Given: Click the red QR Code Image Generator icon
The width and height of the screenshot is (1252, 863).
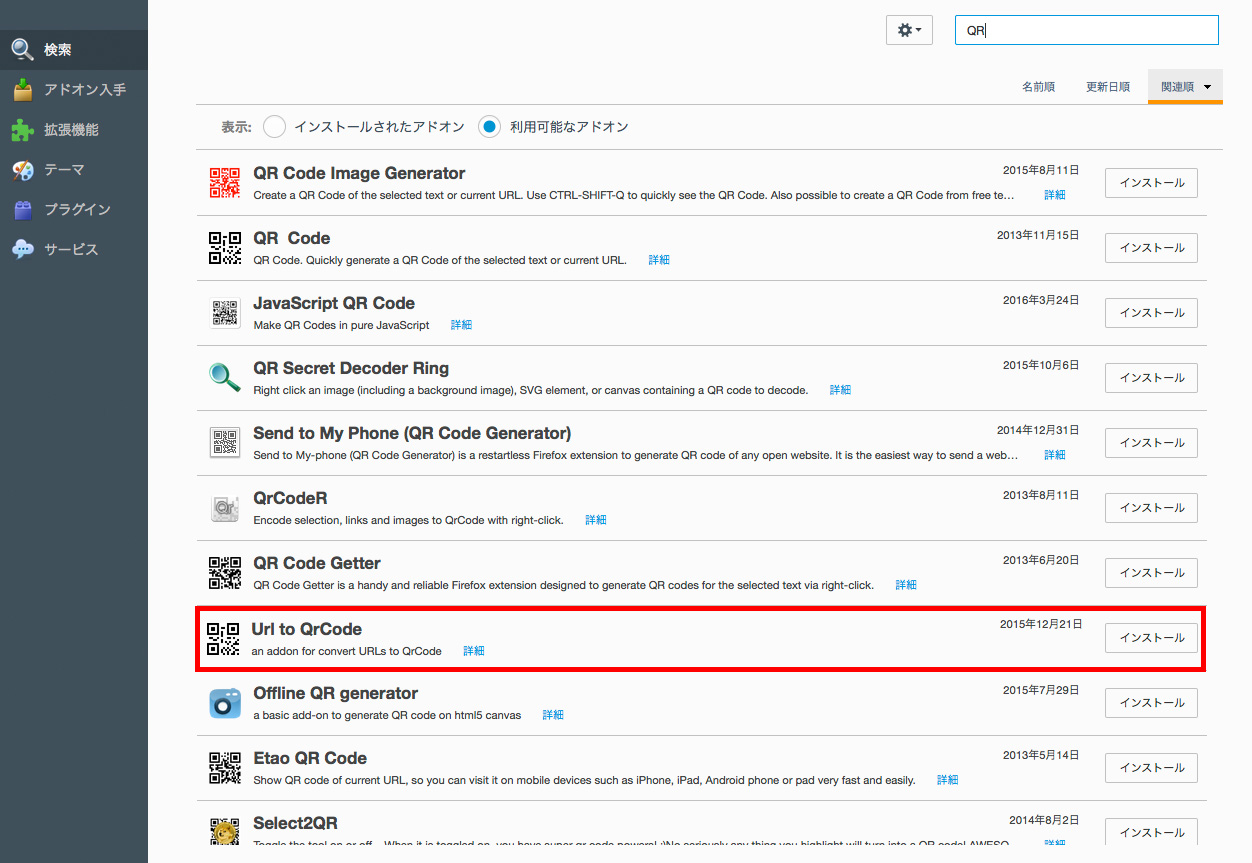Looking at the screenshot, I should pos(225,183).
